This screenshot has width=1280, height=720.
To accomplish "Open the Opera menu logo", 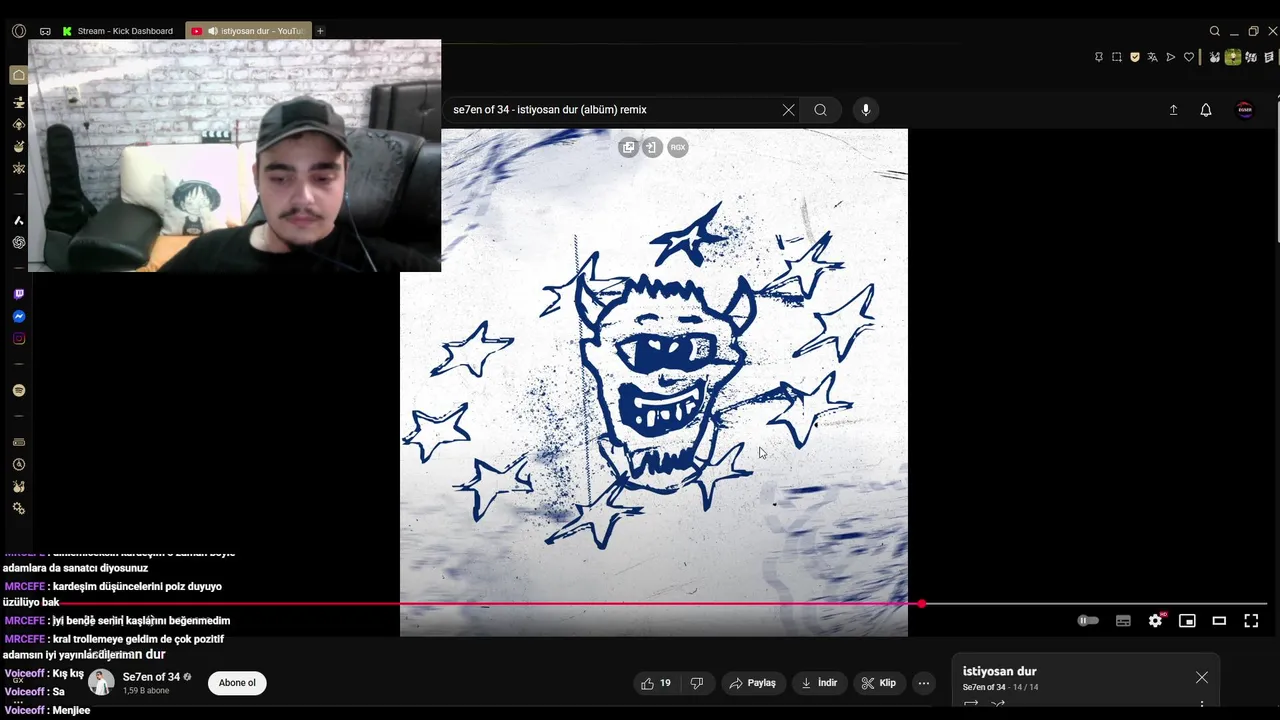I will click(x=19, y=31).
